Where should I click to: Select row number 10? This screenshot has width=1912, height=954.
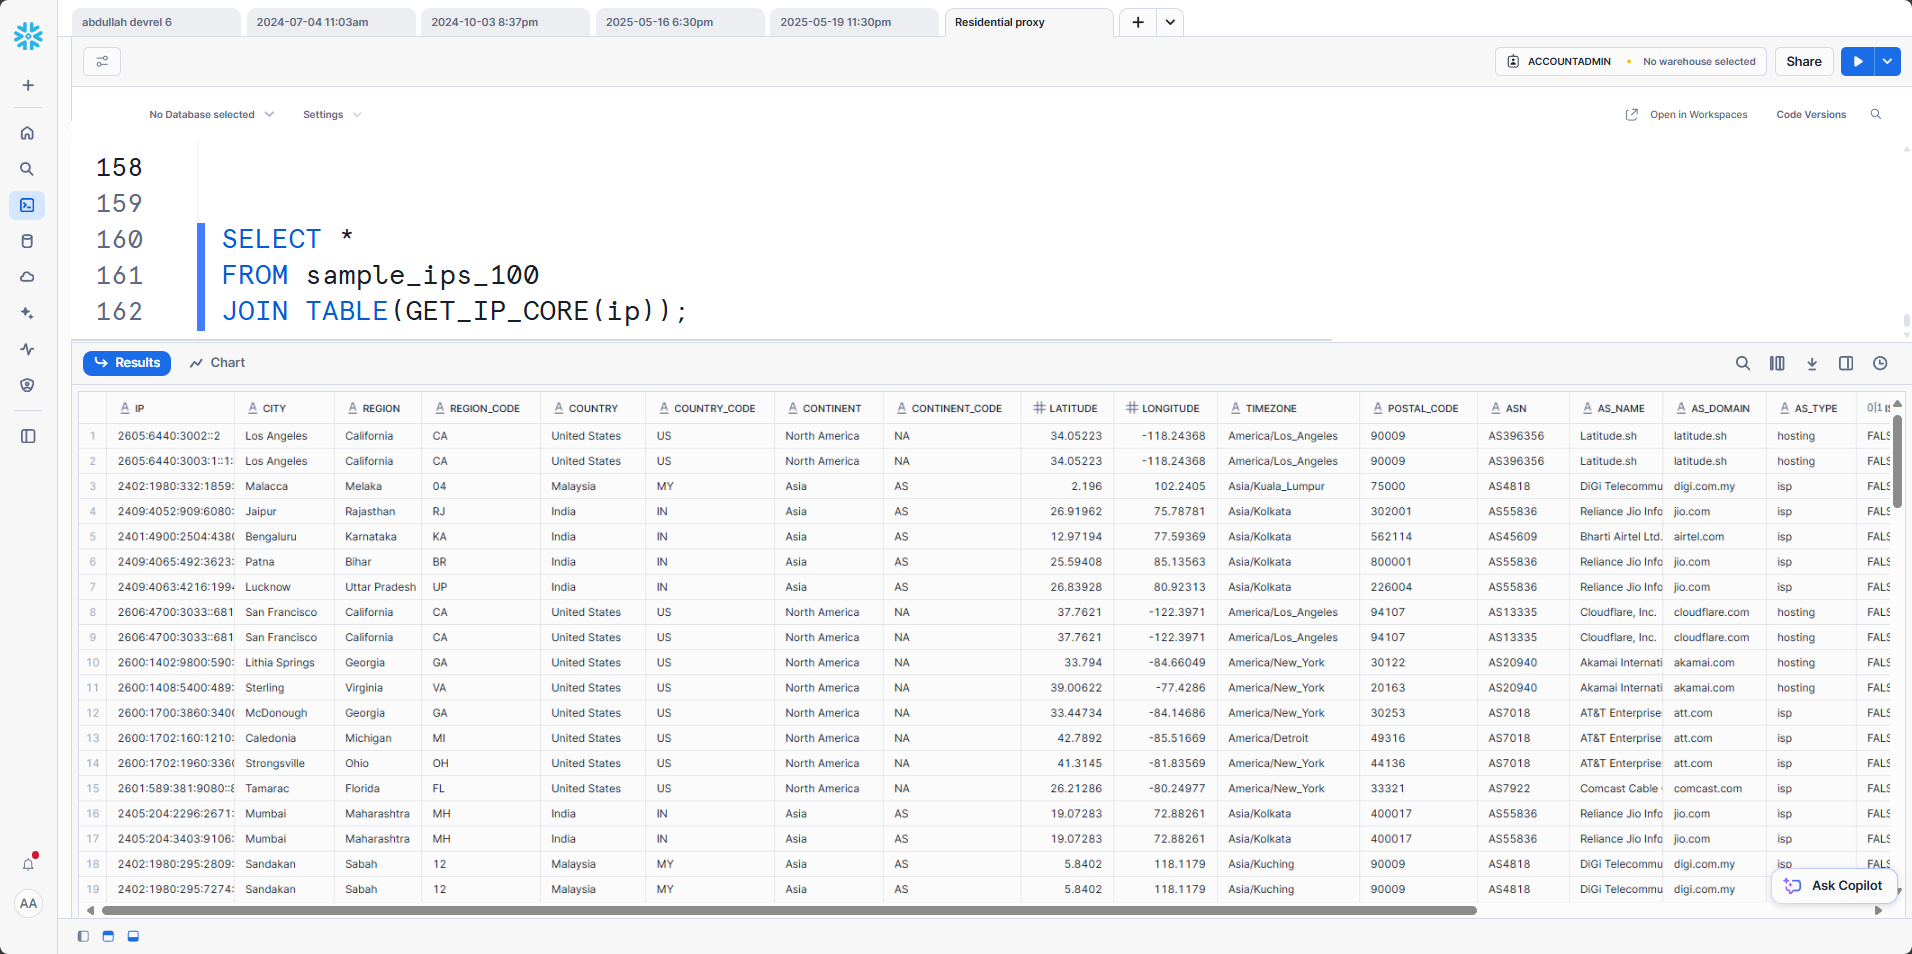(93, 663)
